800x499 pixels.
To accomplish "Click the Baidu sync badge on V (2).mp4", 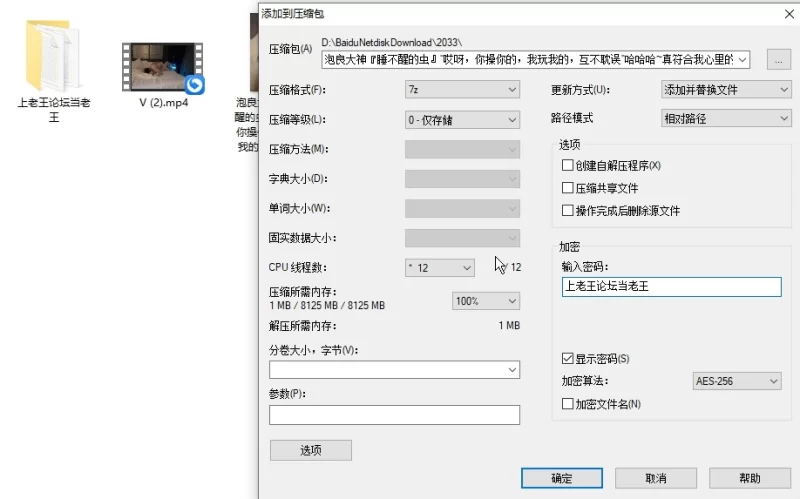I will click(x=194, y=85).
